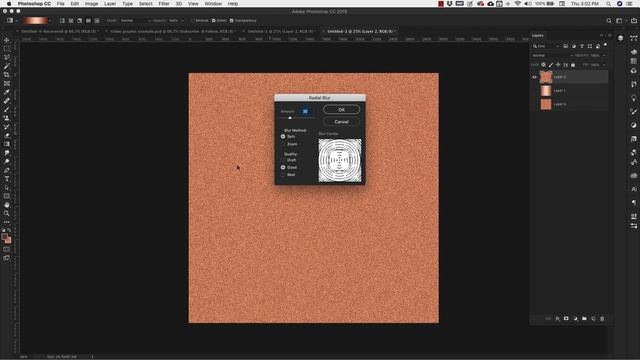Toggle visibility of the top layer
The width and height of the screenshot is (640, 360).
point(534,77)
